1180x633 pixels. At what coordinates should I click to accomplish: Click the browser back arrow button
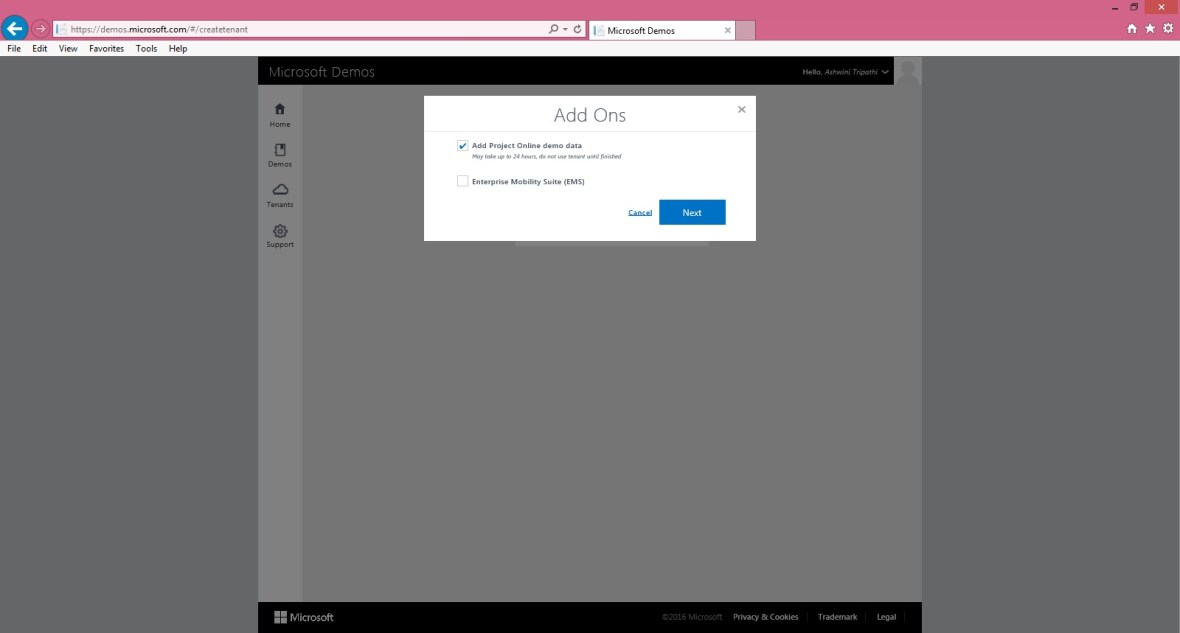coord(15,29)
